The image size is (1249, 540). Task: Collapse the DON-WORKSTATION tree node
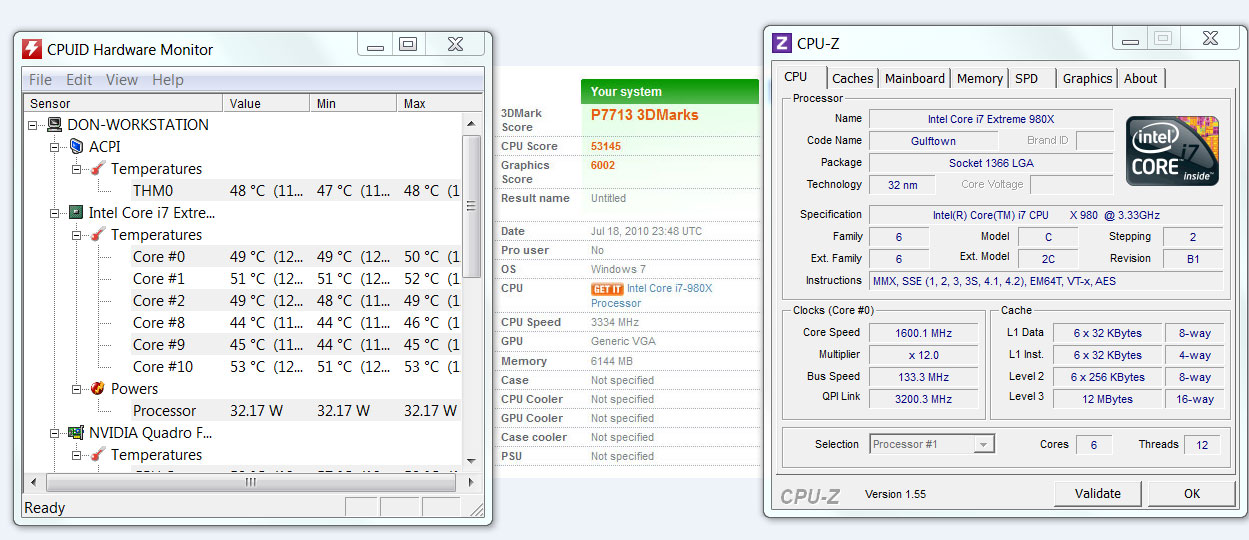(x=33, y=125)
